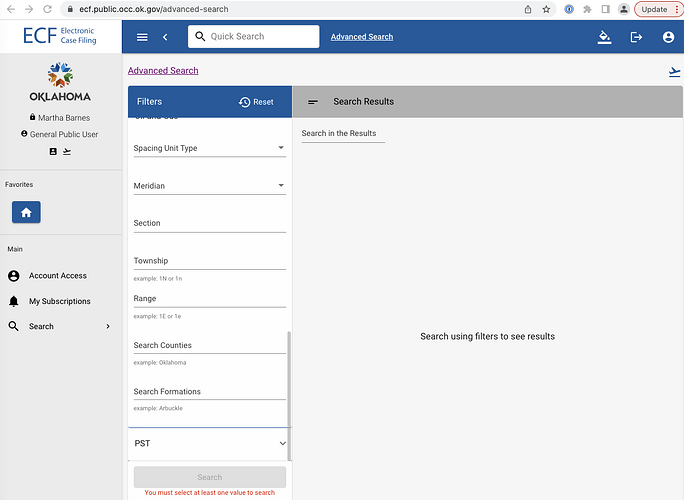Click the browser Update button
The image size is (684, 500).
pyautogui.click(x=658, y=9)
